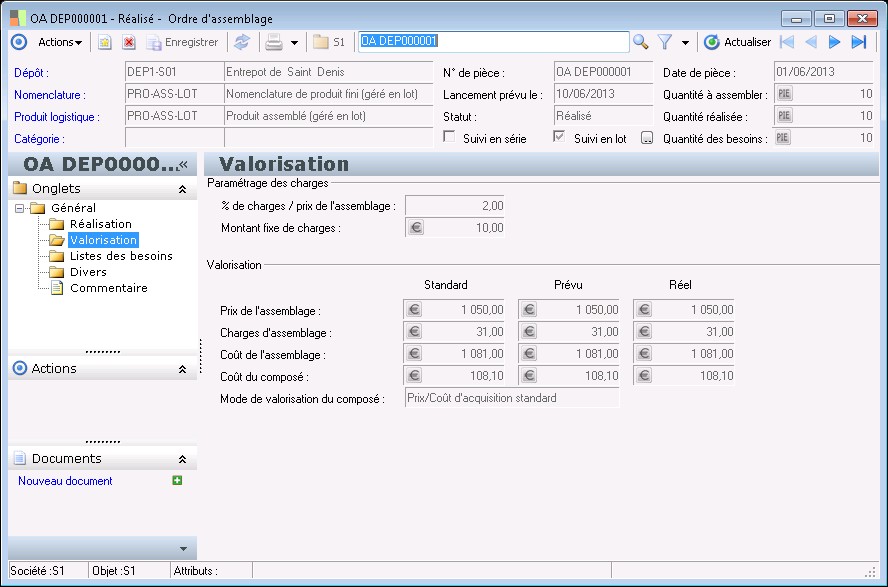Image resolution: width=888 pixels, height=587 pixels.
Task: Click the refresh arrows toolbar icon
Action: click(241, 42)
